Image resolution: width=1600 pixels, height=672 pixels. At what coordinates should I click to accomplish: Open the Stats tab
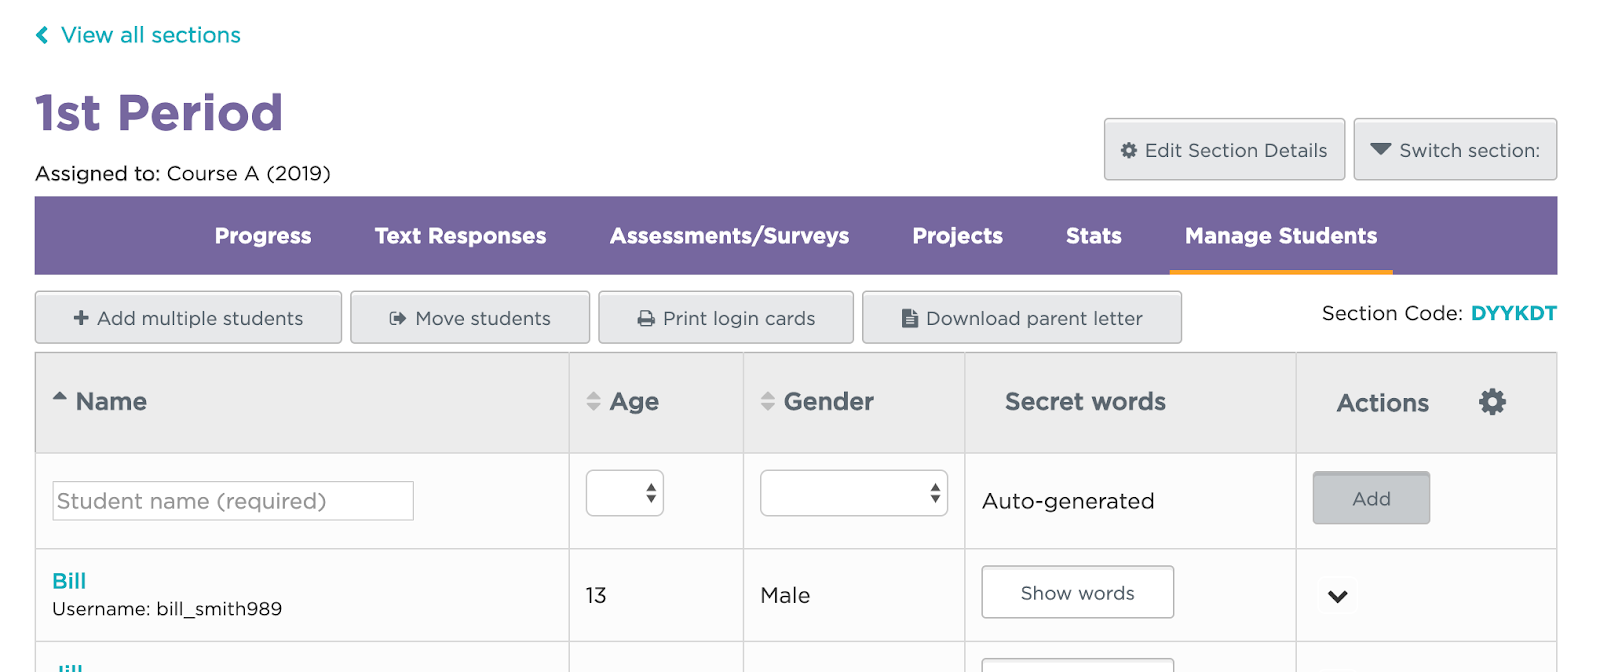point(1093,236)
